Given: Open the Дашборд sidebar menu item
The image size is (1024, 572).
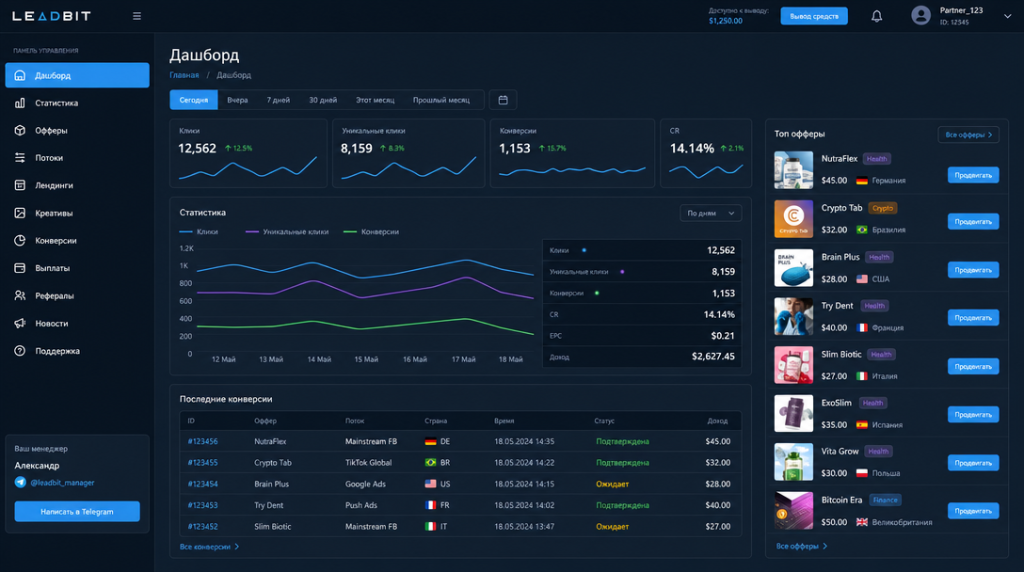Looking at the screenshot, I should coord(77,75).
